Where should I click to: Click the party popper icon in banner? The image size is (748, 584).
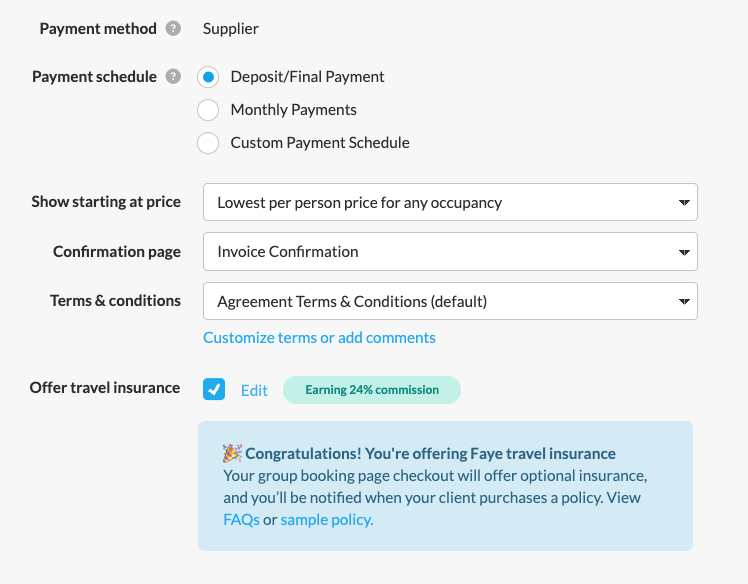[x=232, y=454]
